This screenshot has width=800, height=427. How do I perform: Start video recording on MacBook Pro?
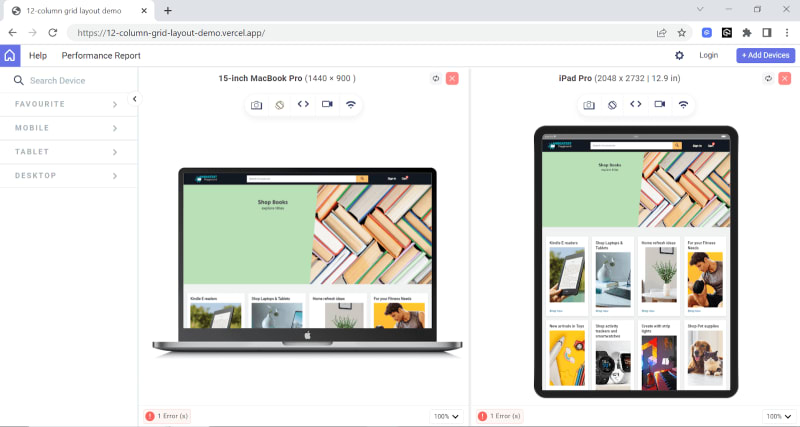(x=327, y=104)
